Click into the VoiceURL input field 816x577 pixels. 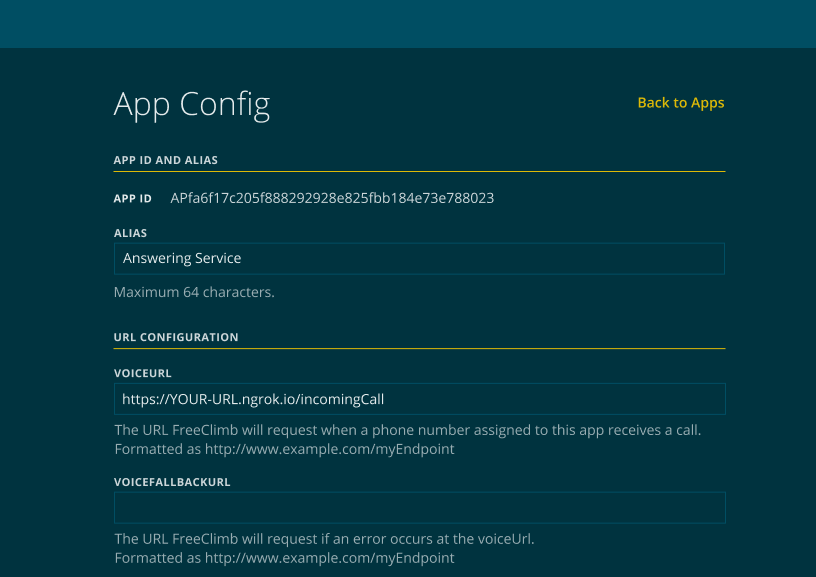[419, 399]
